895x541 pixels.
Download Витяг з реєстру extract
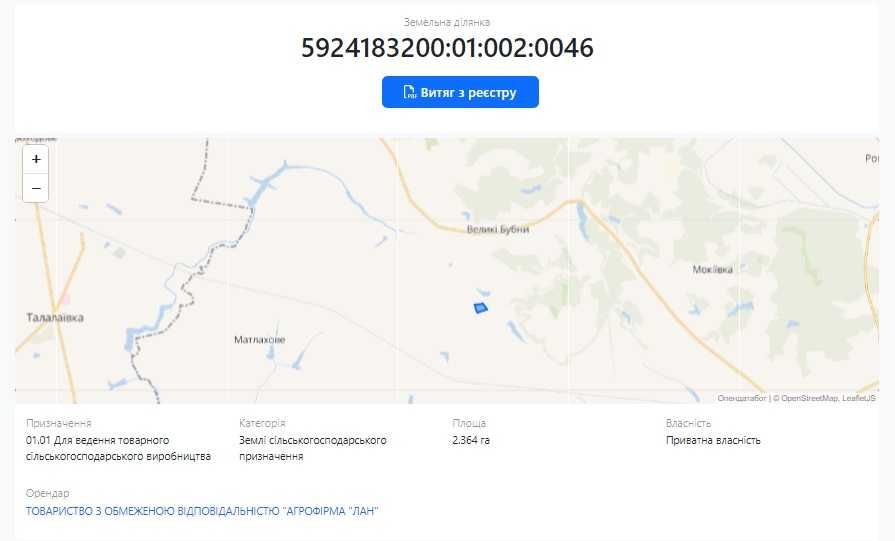pyautogui.click(x=460, y=92)
